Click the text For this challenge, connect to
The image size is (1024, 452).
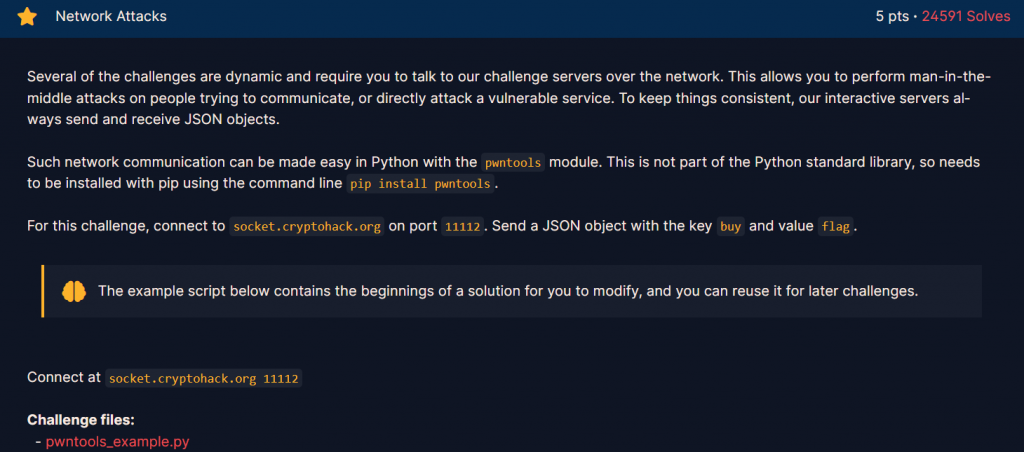click(x=126, y=226)
